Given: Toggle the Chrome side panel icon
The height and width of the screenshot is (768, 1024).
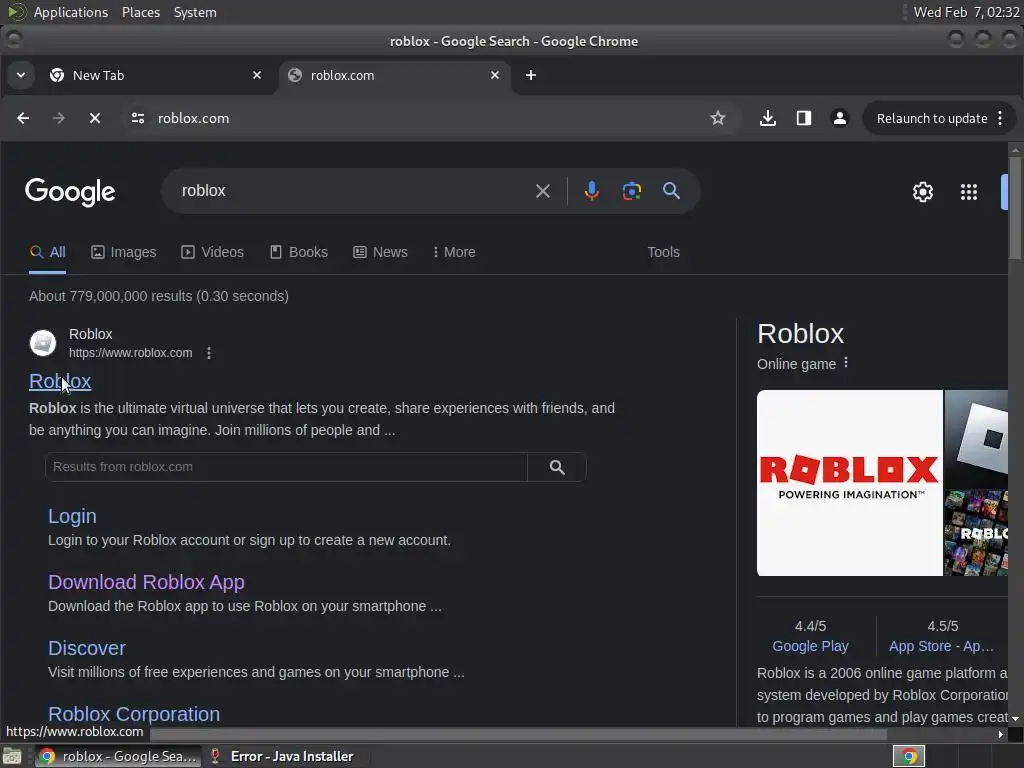Looking at the screenshot, I should [x=804, y=118].
